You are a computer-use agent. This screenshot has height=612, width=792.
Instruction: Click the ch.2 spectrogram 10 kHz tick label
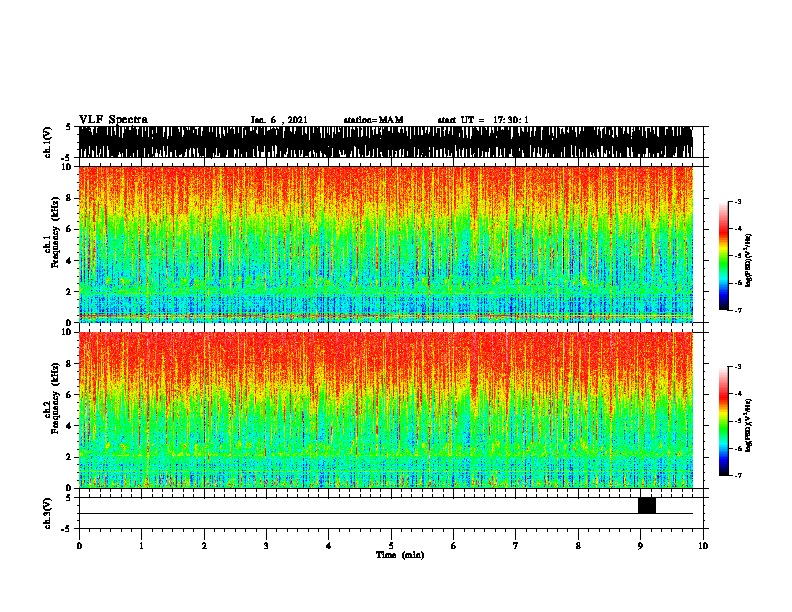click(x=68, y=332)
